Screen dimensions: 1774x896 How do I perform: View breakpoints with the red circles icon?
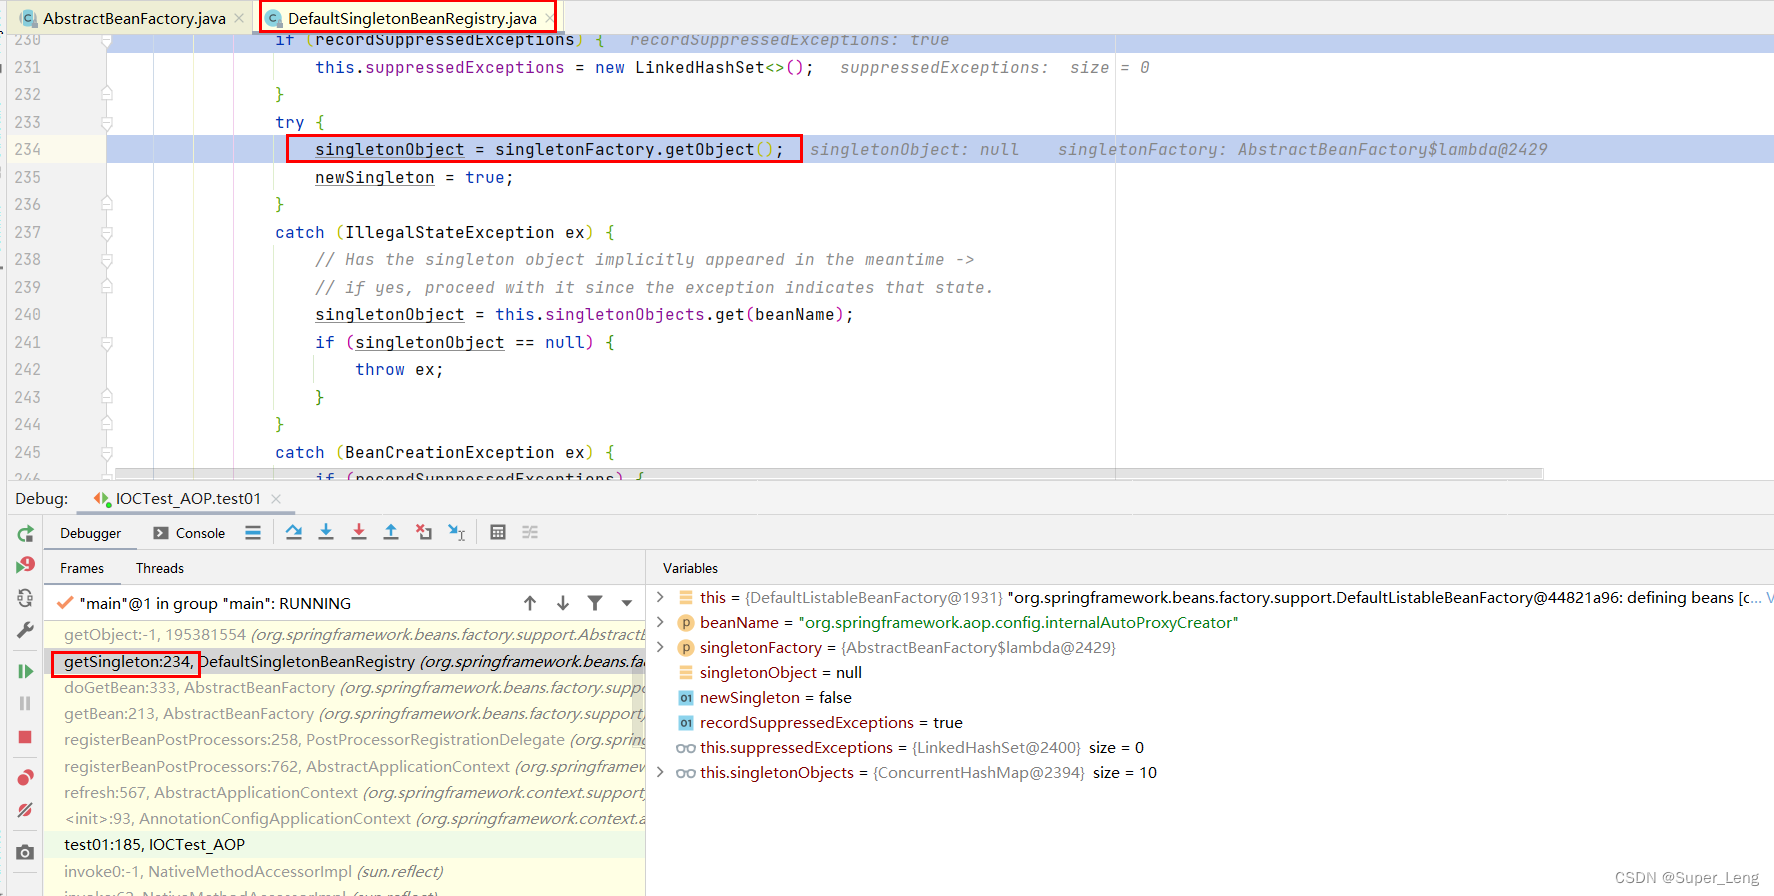pyautogui.click(x=26, y=778)
